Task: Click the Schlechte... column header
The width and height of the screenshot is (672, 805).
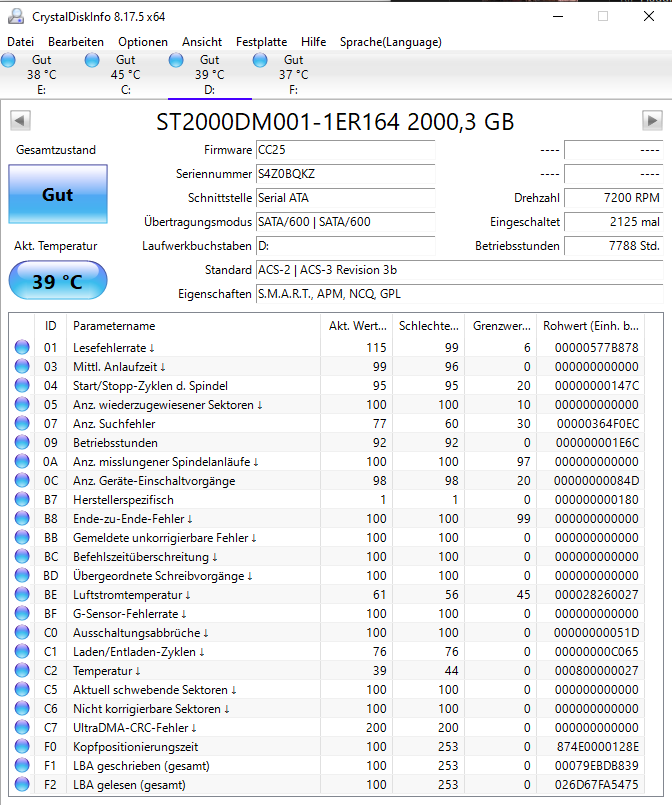Action: pos(429,325)
